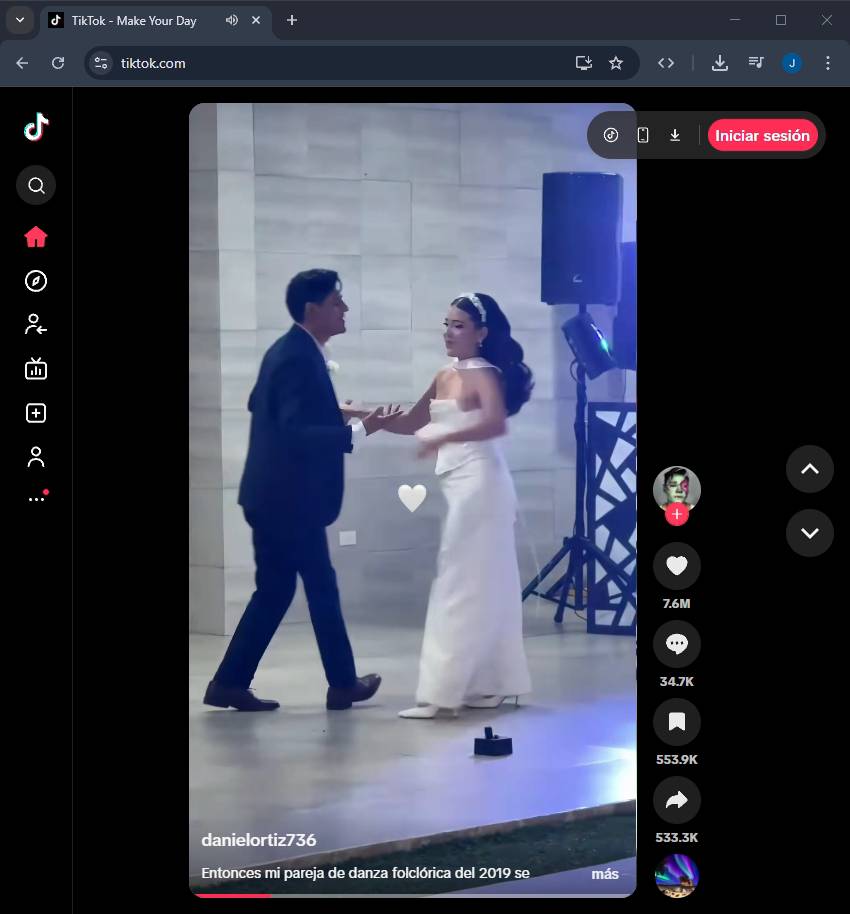Go to the Home For You page

(36, 237)
